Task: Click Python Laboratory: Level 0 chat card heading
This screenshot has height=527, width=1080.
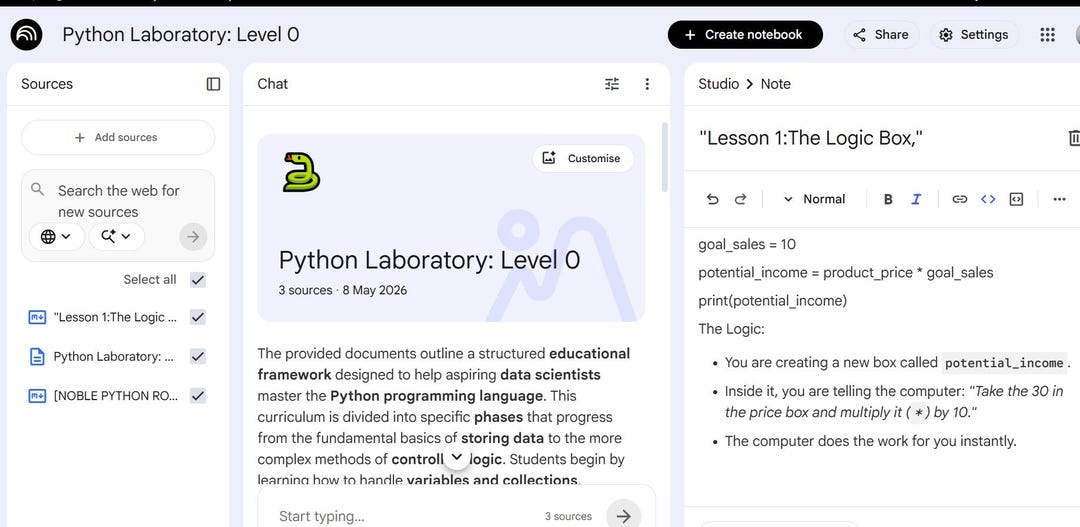Action: [x=429, y=260]
